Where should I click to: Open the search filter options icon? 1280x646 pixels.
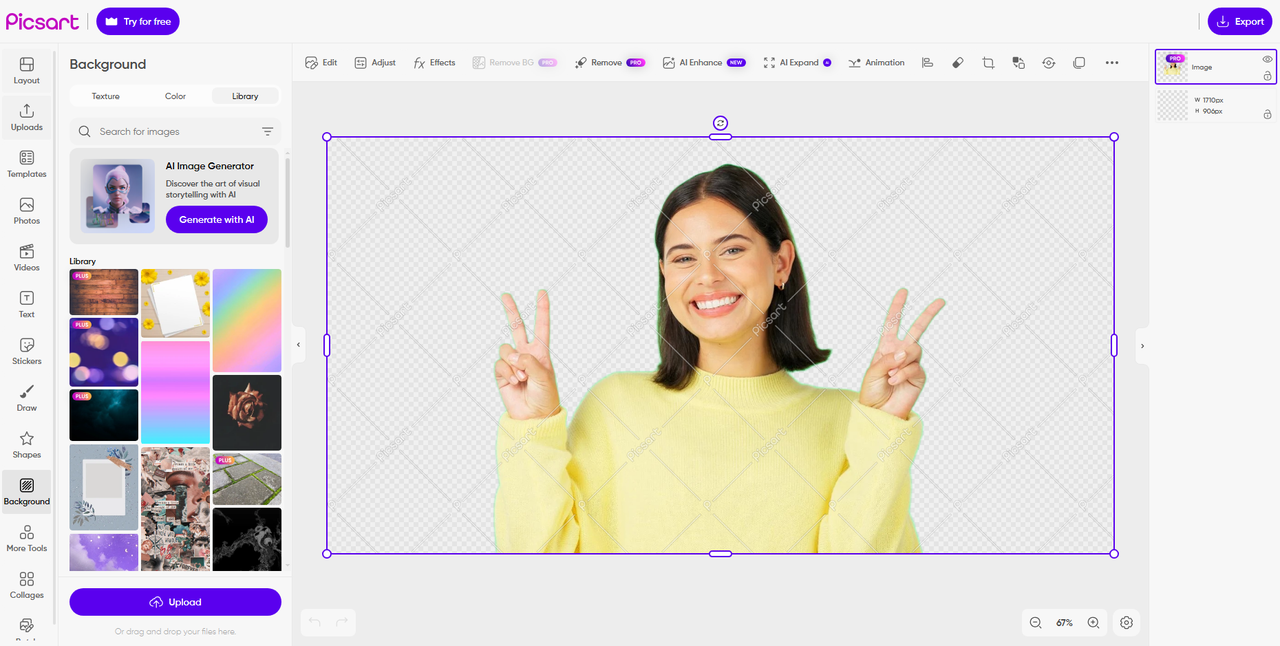(x=267, y=131)
